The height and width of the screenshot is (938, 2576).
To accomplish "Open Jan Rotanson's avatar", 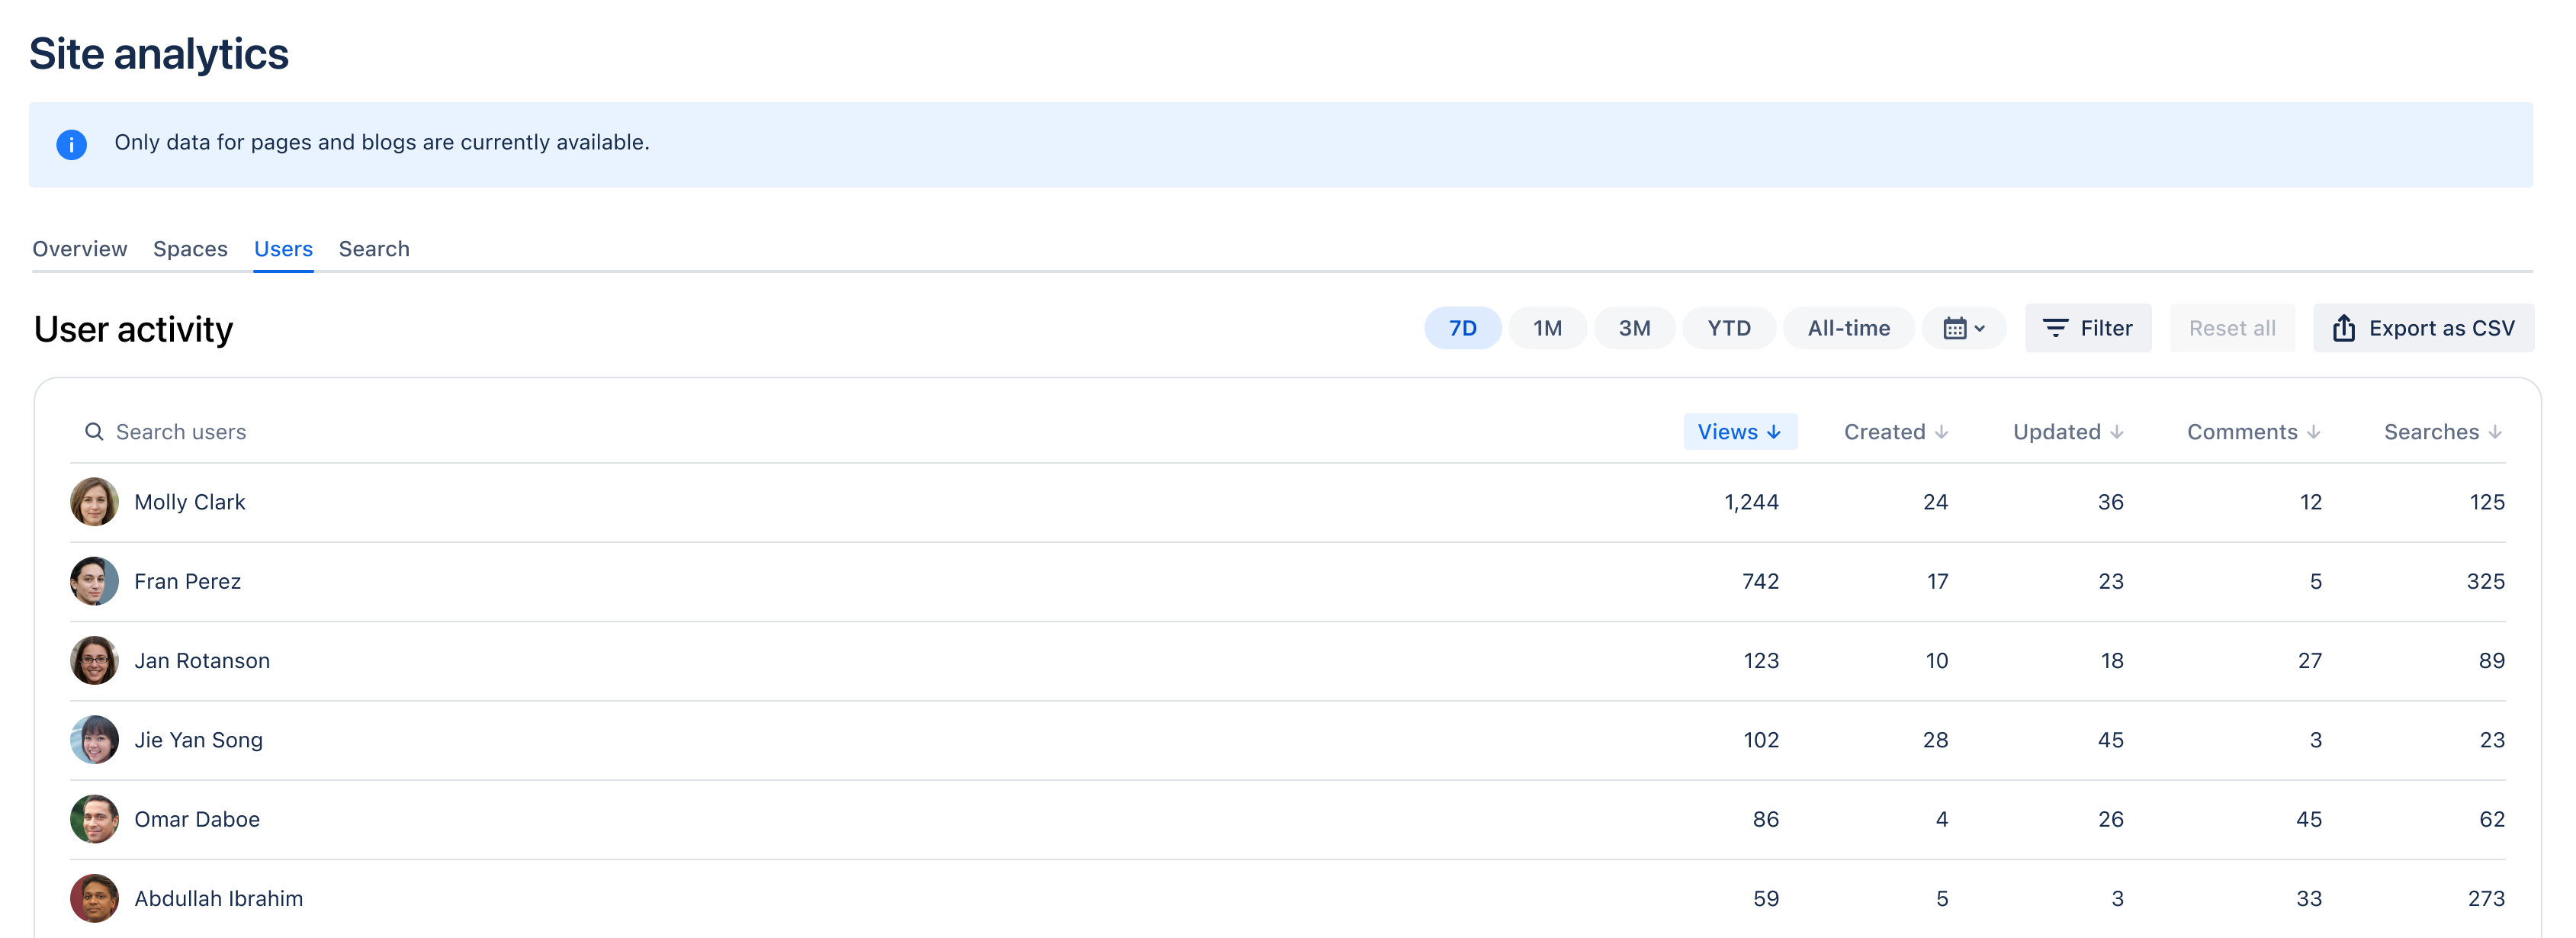I will pyautogui.click(x=94, y=660).
